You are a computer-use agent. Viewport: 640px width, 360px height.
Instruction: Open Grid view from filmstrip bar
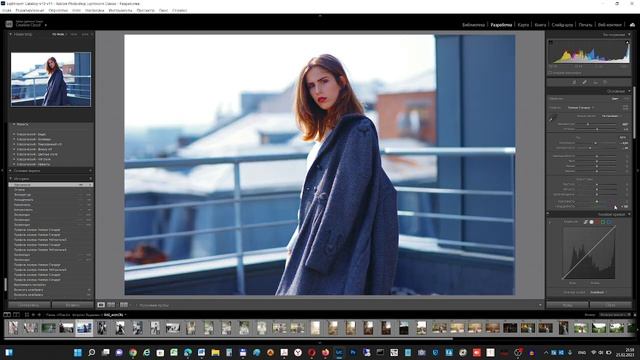click(27, 315)
